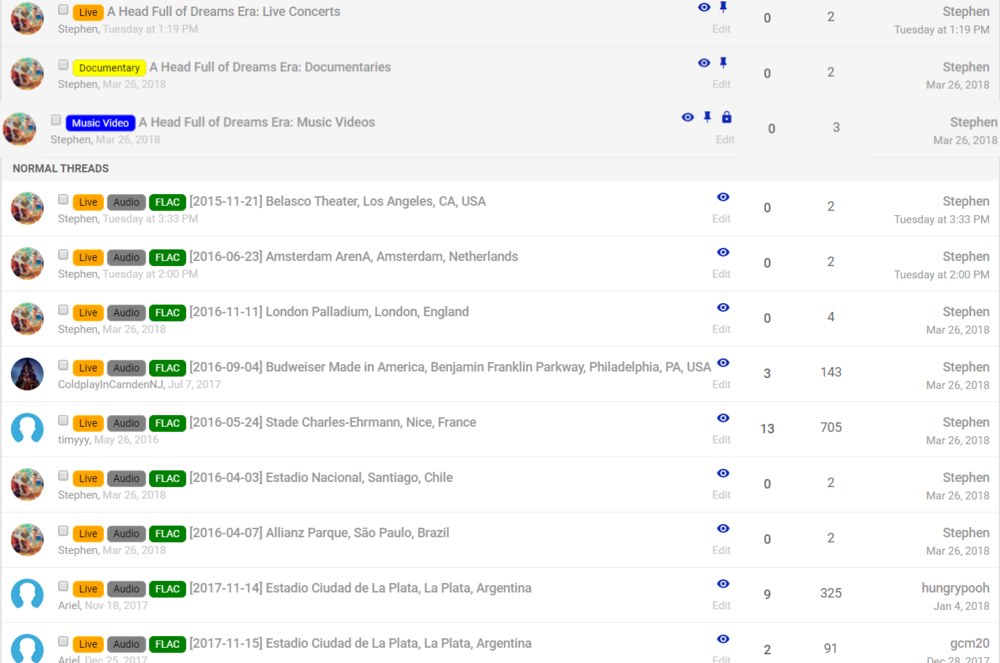Open timyyy author profile link
1000x663 pixels.
pos(74,440)
